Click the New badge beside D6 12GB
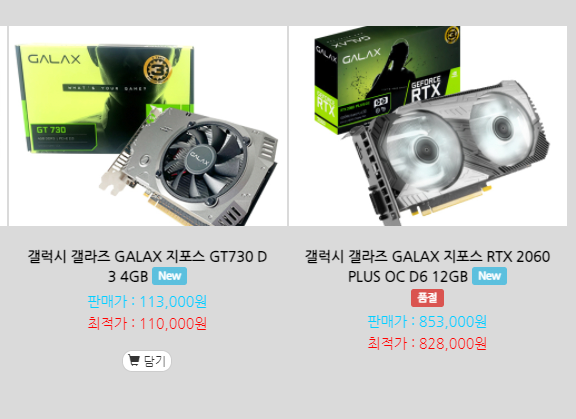Viewport: 576px width, 419px height. pos(489,276)
